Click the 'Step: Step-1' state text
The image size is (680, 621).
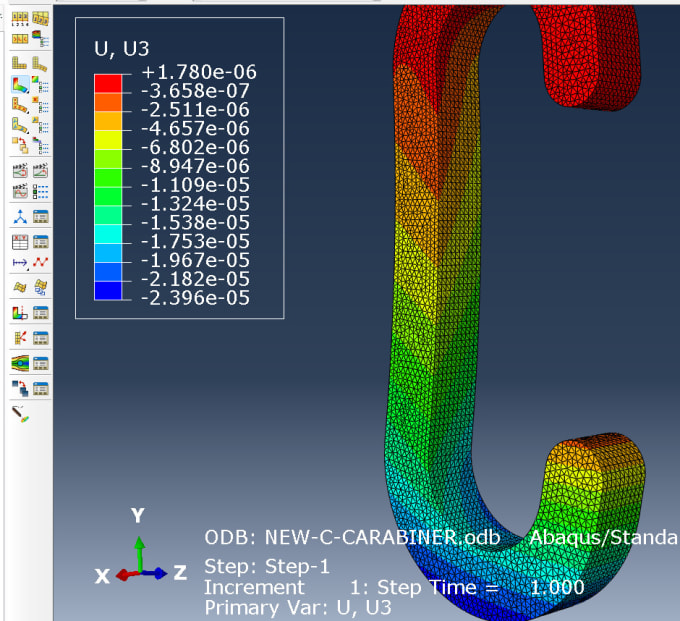pos(267,566)
